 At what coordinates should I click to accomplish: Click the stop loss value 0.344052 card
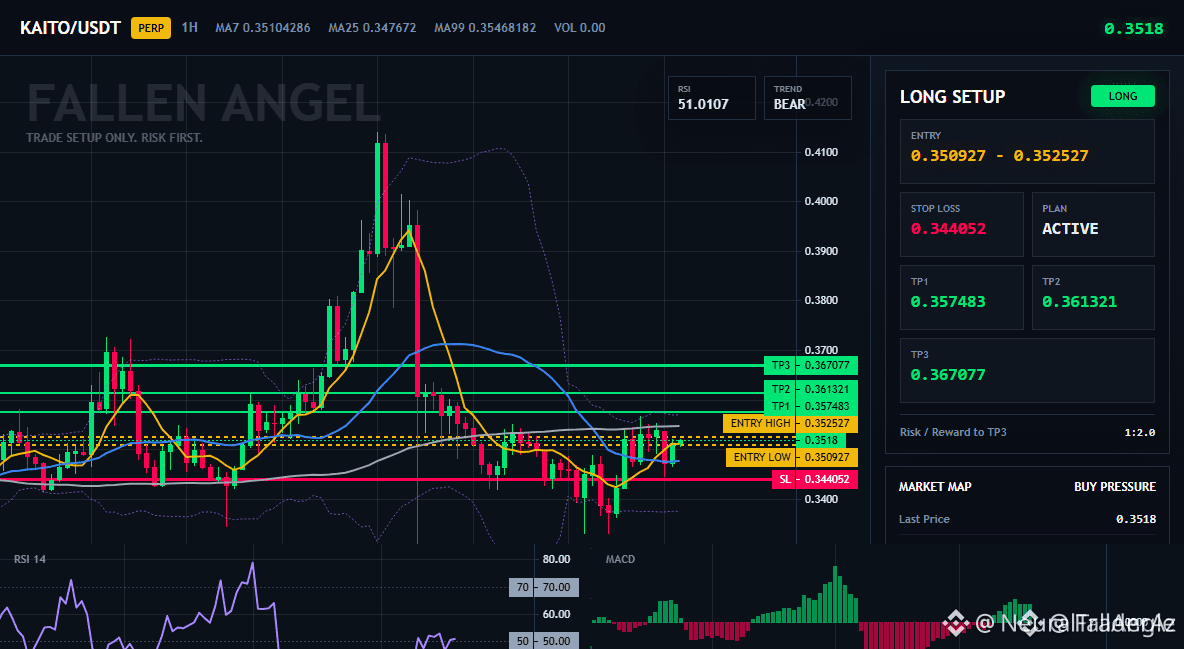(961, 224)
